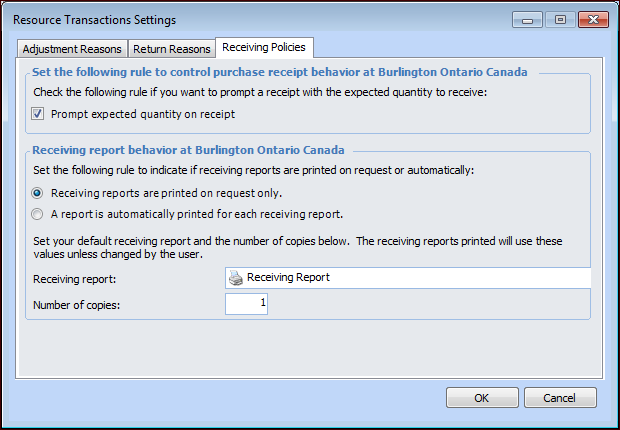
Task: Click the 'Receiving report:' field label
Action: pos(75,278)
